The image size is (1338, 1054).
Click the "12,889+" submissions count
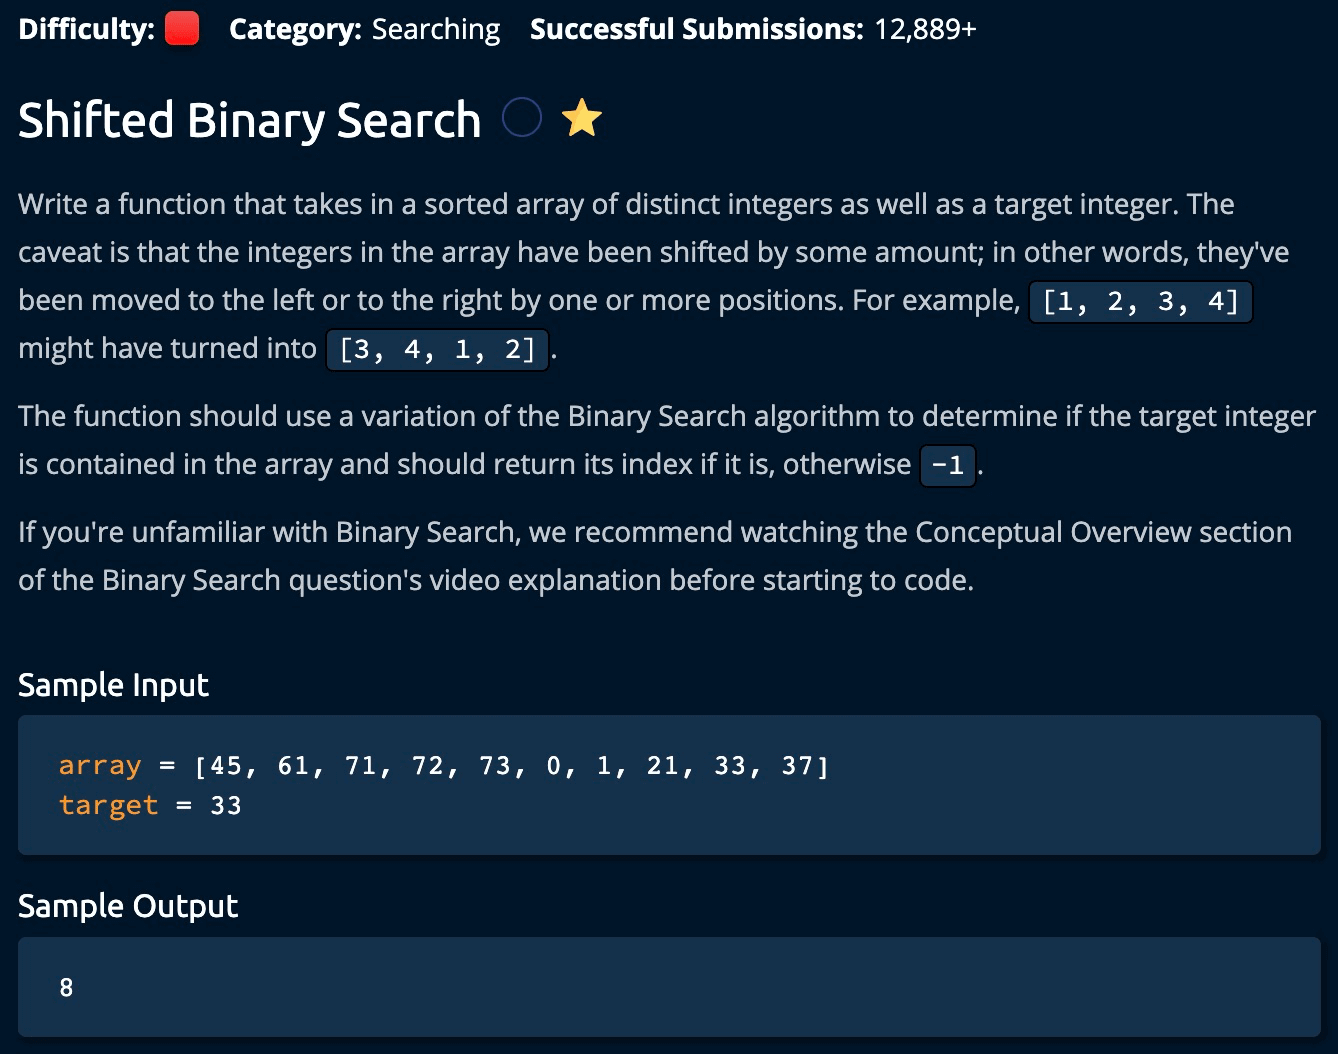925,29
